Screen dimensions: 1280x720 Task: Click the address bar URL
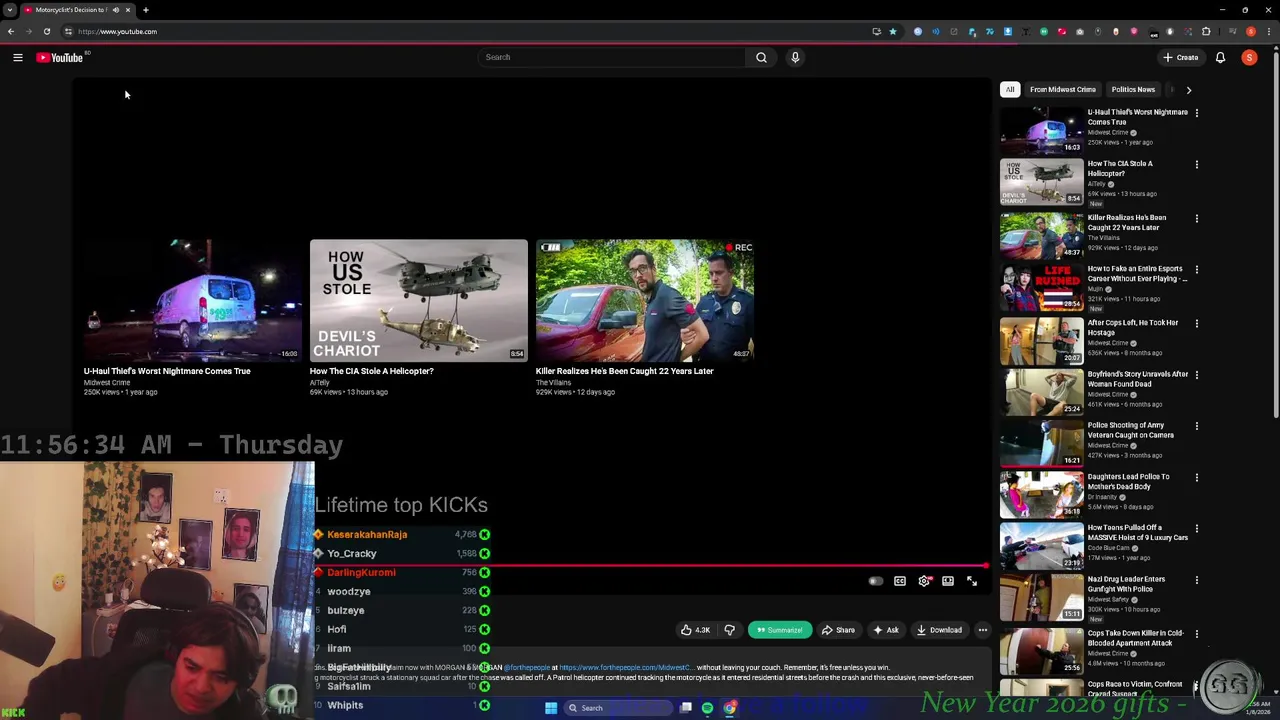point(118,32)
